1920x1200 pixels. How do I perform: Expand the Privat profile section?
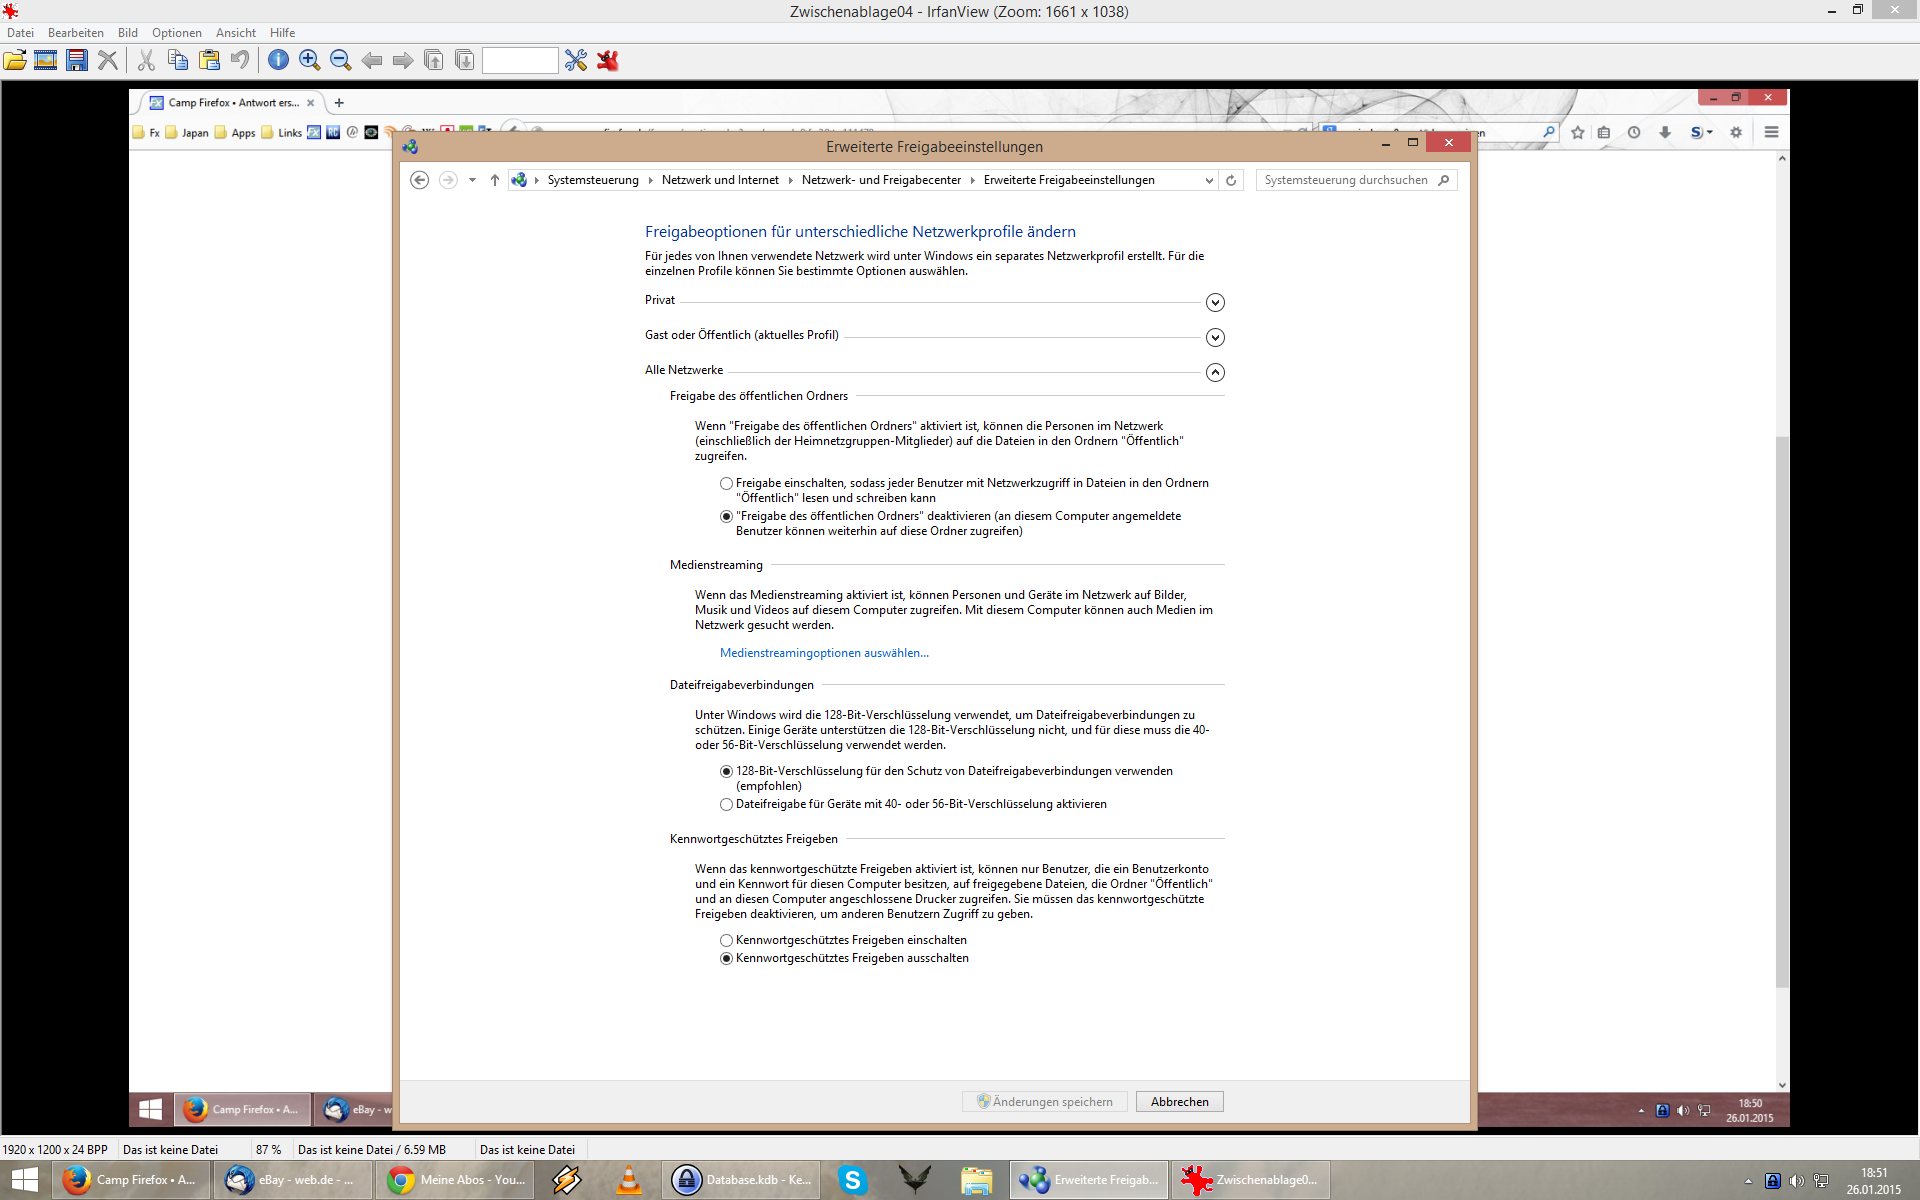(1215, 303)
